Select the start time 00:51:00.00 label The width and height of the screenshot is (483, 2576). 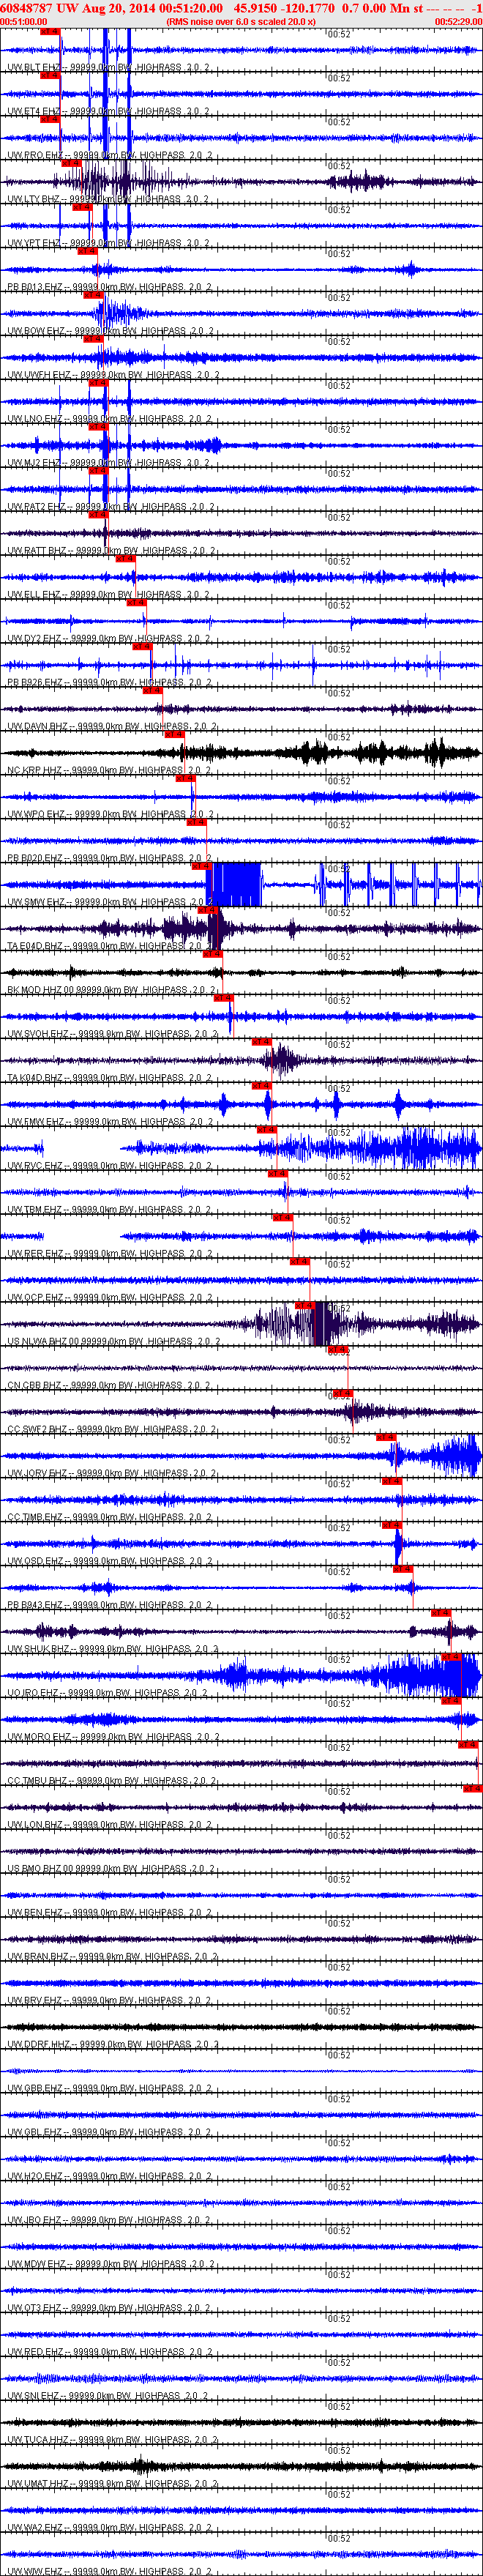pyautogui.click(x=24, y=21)
